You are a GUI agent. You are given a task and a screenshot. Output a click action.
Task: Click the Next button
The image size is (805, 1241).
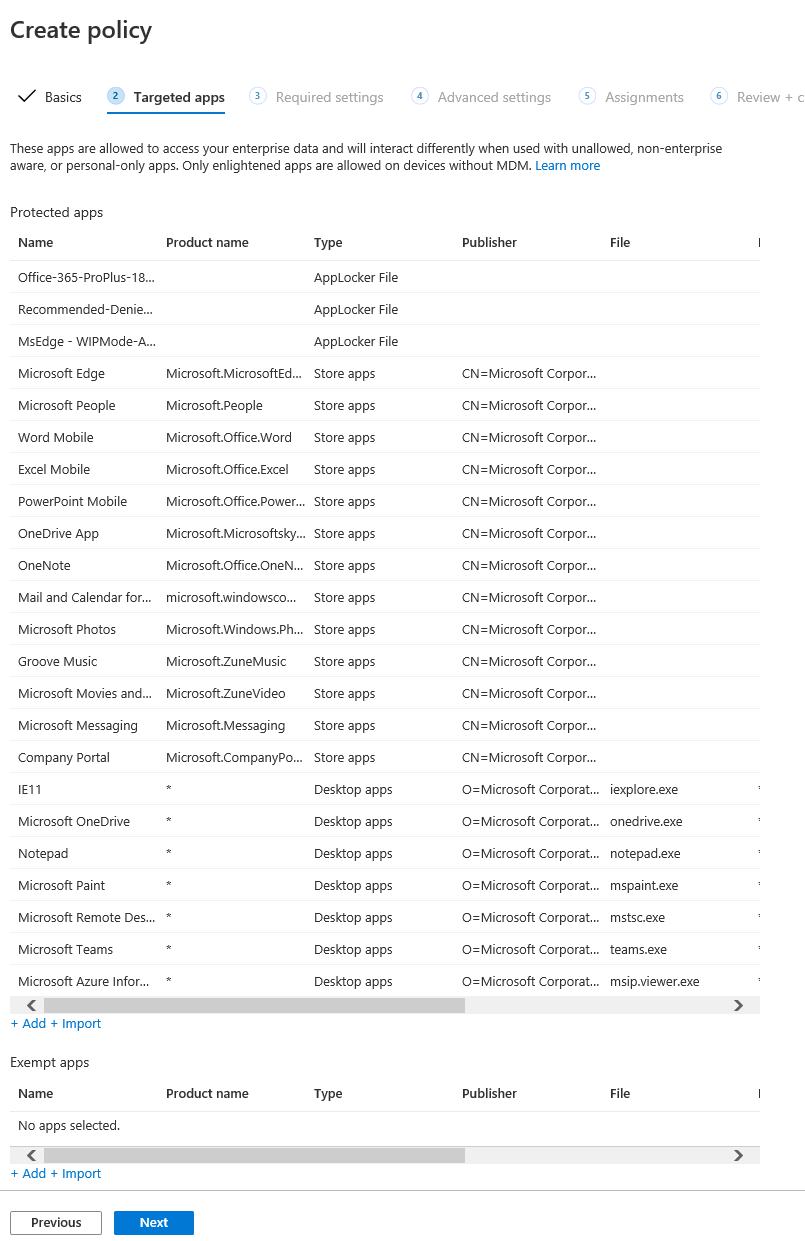click(153, 1222)
